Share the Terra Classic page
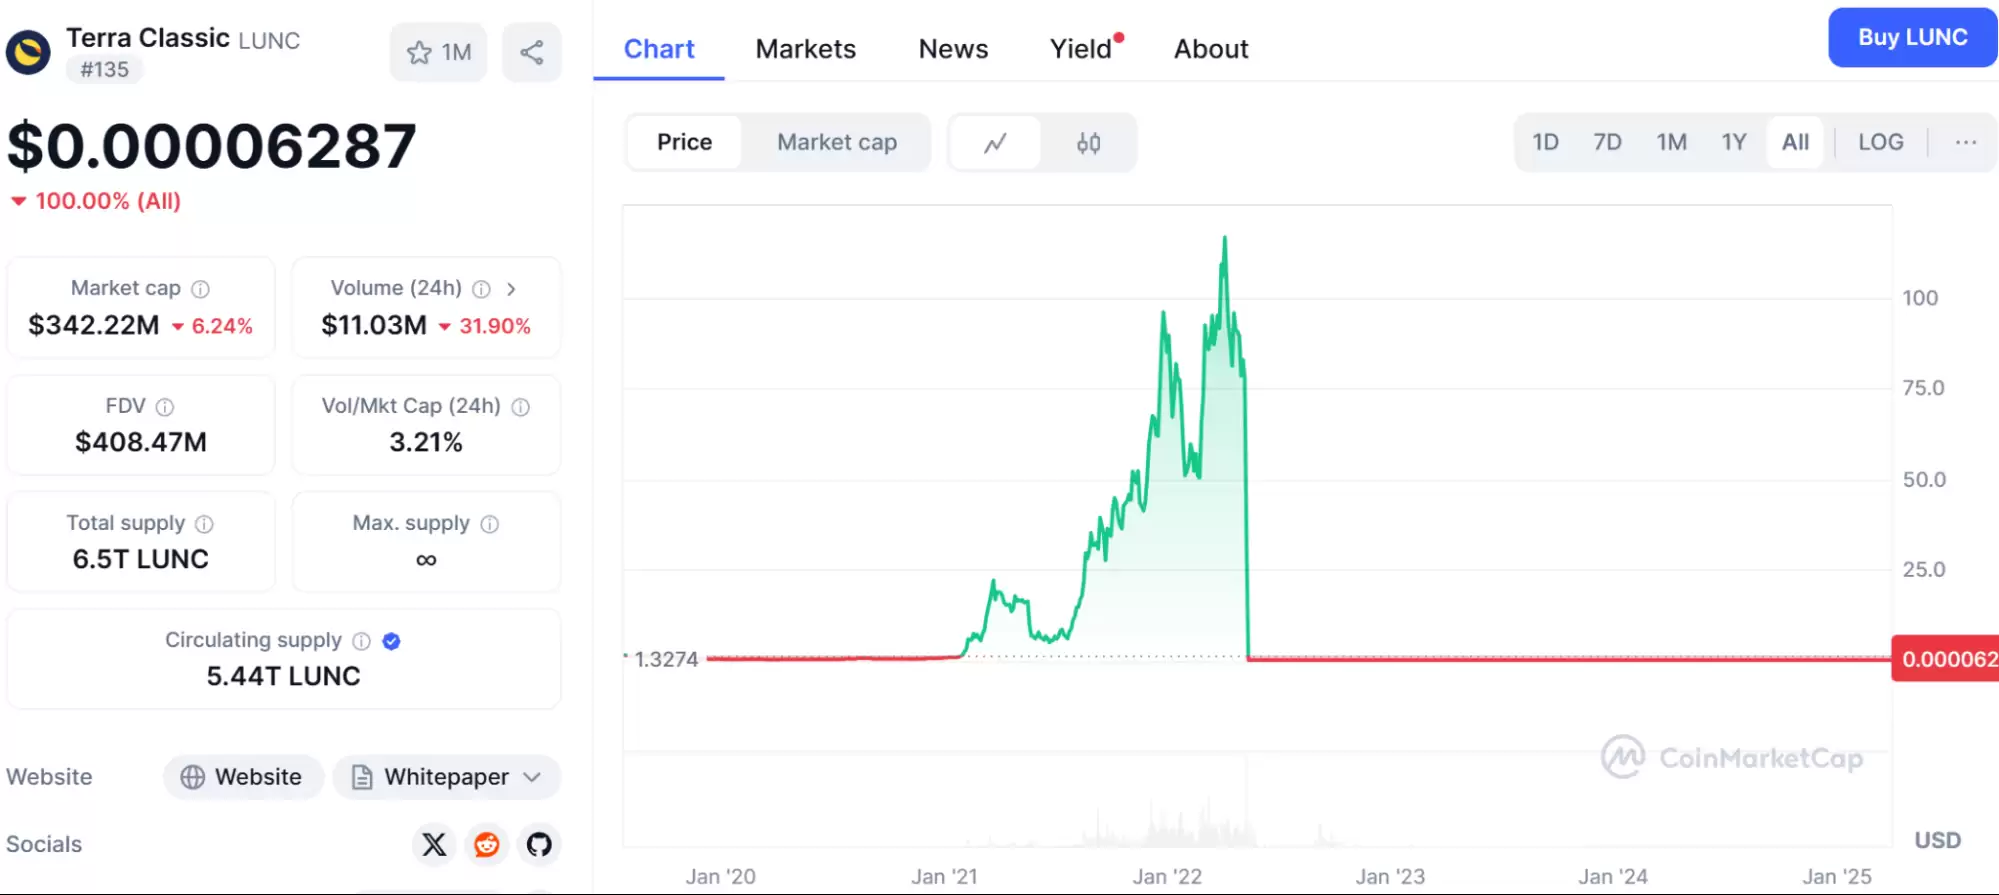Screen dimensions: 1999x895 click(x=531, y=52)
